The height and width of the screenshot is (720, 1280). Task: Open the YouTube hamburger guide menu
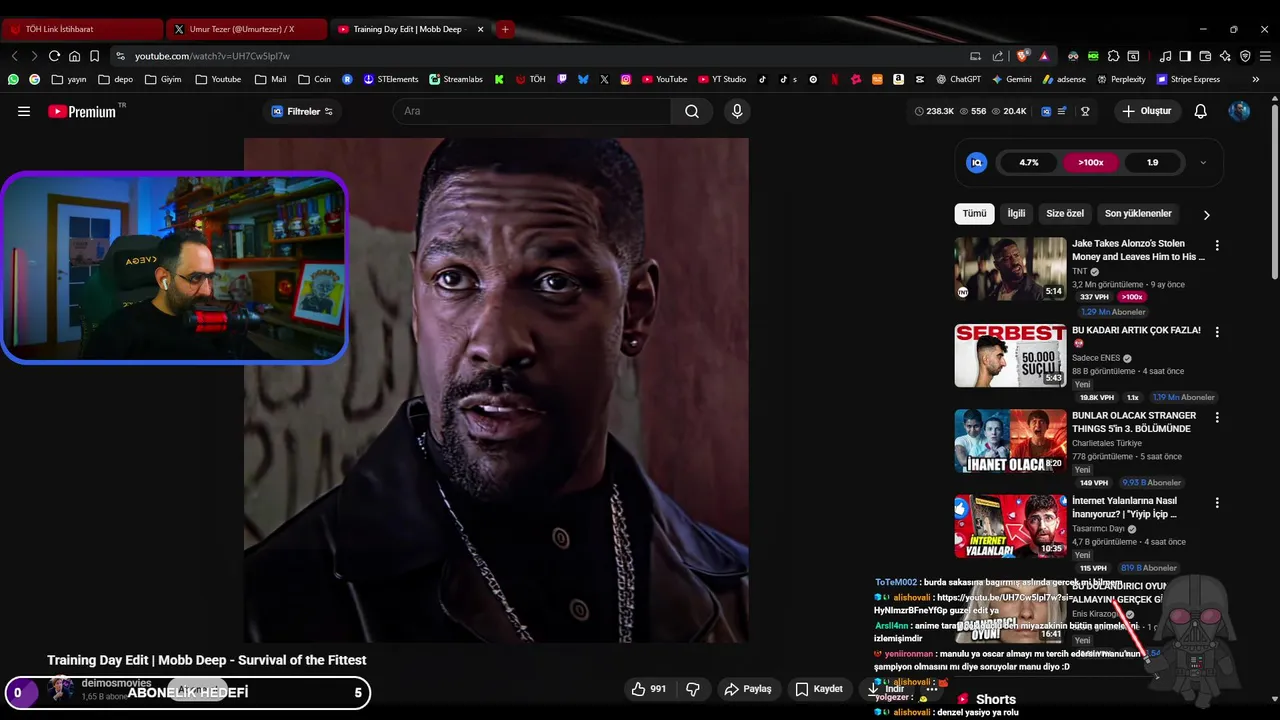point(24,111)
